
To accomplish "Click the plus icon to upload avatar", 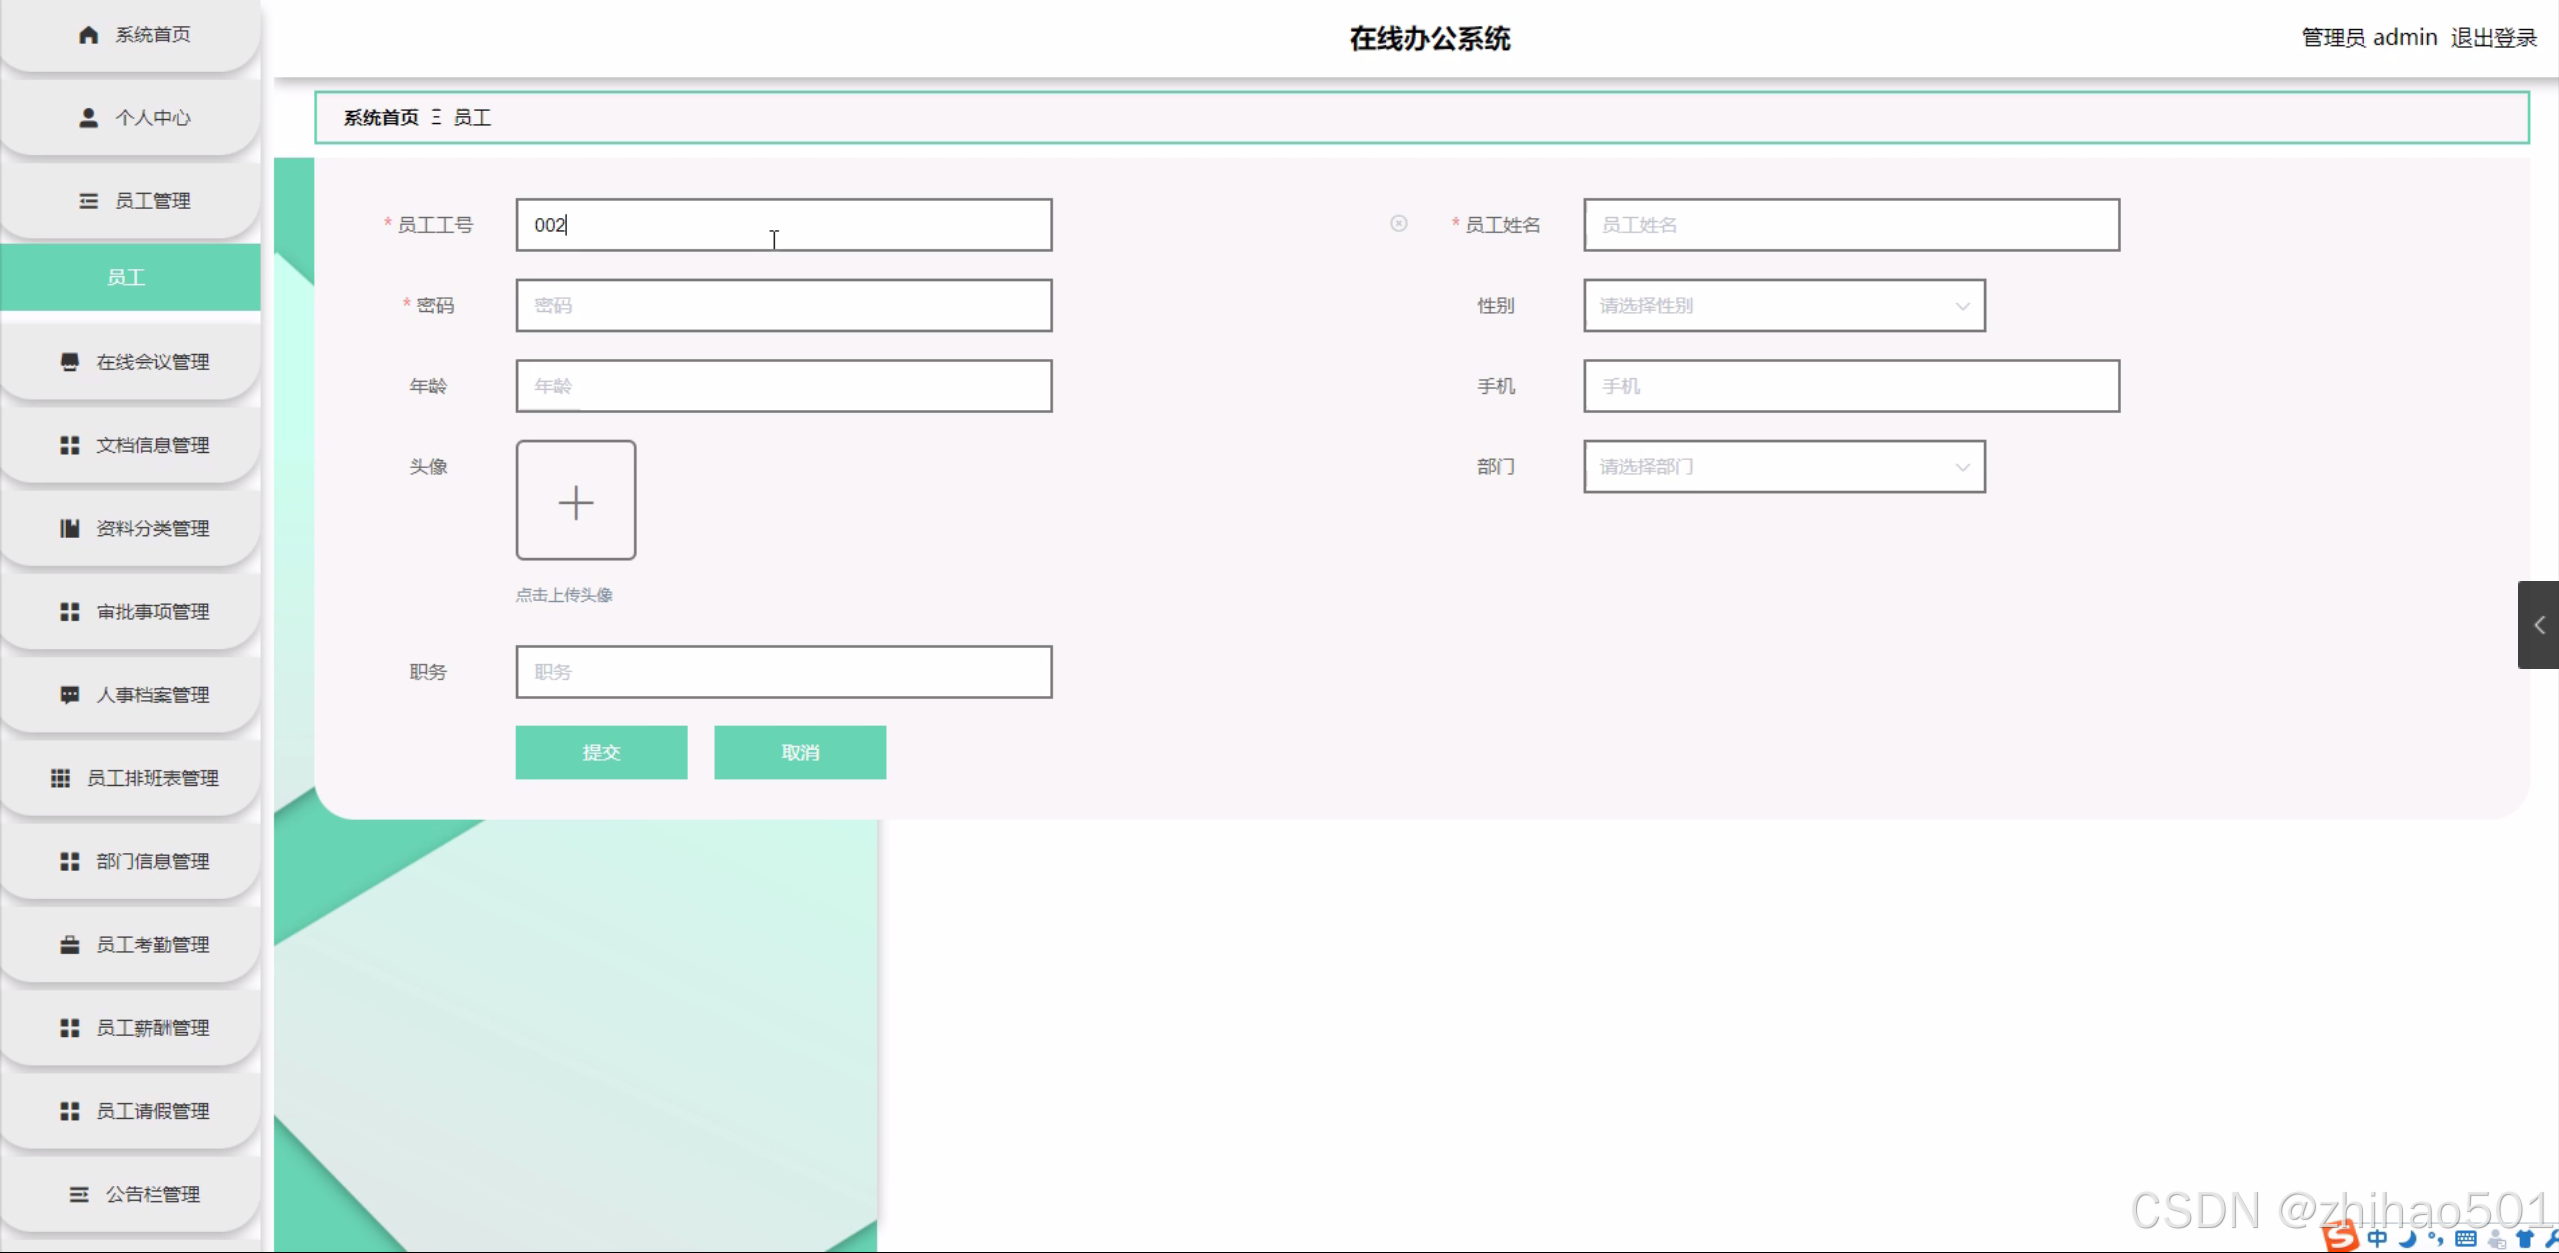I will tap(575, 501).
